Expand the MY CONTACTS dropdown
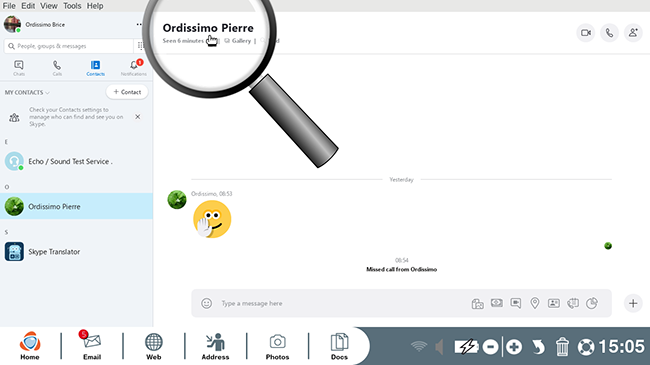Viewport: 650px width, 365px height. click(27, 92)
